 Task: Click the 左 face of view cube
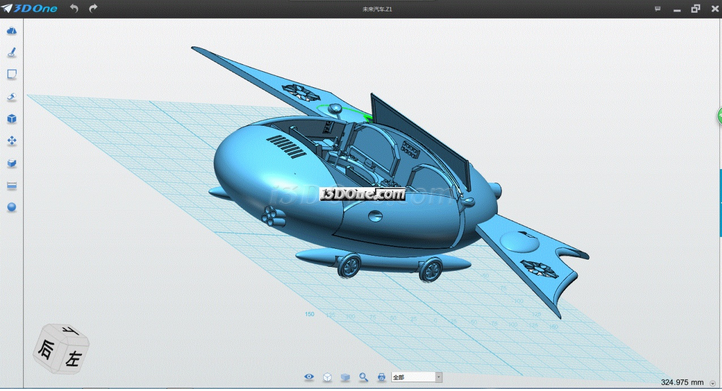click(x=73, y=357)
